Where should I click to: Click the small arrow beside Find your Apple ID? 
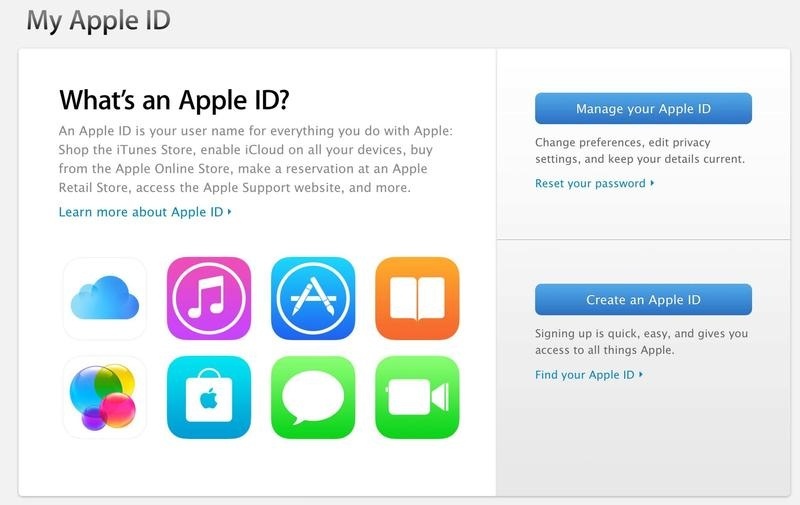641,374
